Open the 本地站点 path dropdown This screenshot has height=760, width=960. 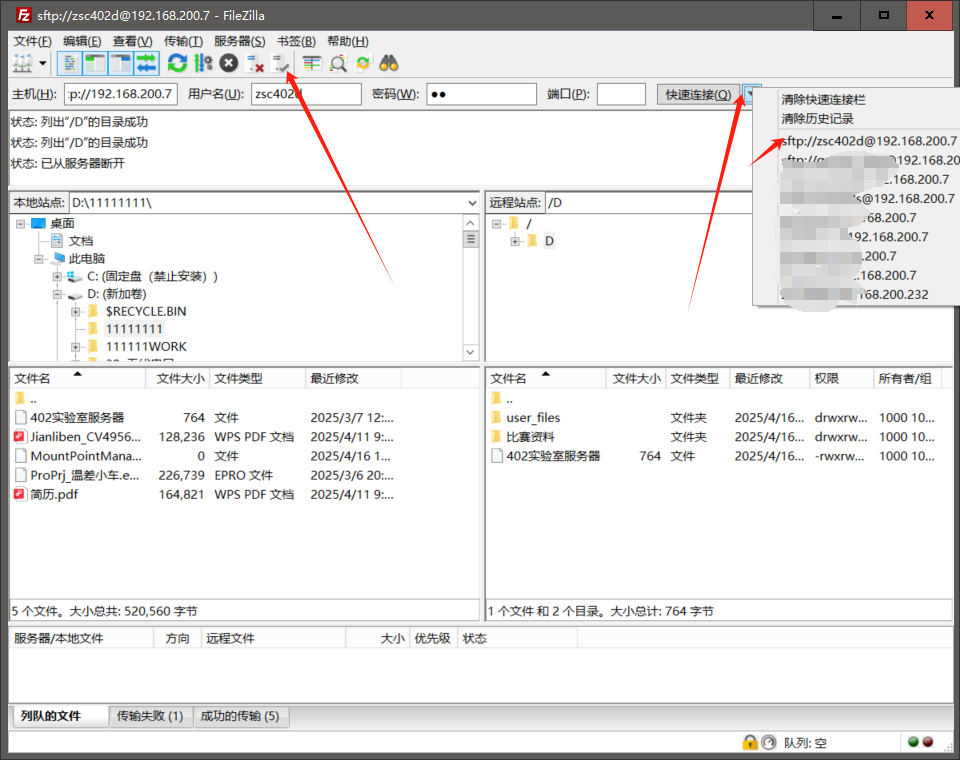pyautogui.click(x=472, y=203)
